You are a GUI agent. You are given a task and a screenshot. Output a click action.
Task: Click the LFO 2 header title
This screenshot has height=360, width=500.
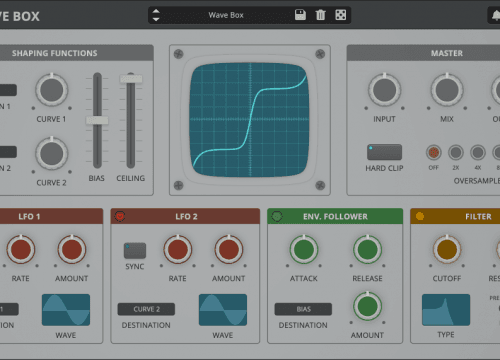tap(186, 217)
